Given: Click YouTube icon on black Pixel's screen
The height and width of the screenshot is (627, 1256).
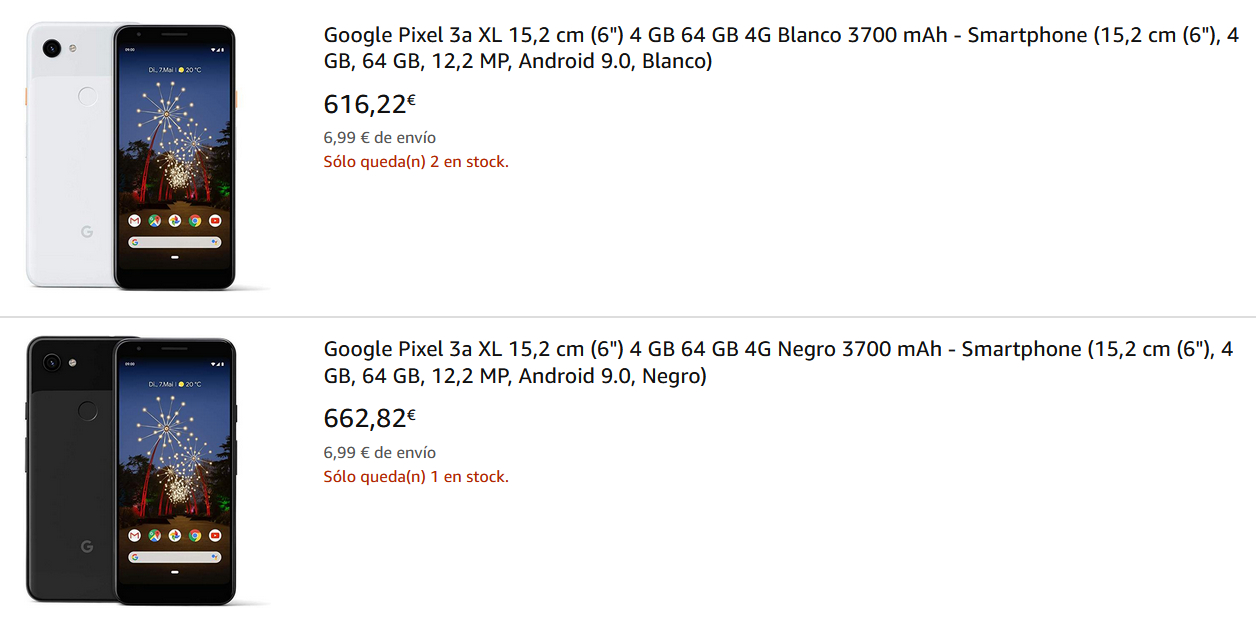Looking at the screenshot, I should click(215, 535).
